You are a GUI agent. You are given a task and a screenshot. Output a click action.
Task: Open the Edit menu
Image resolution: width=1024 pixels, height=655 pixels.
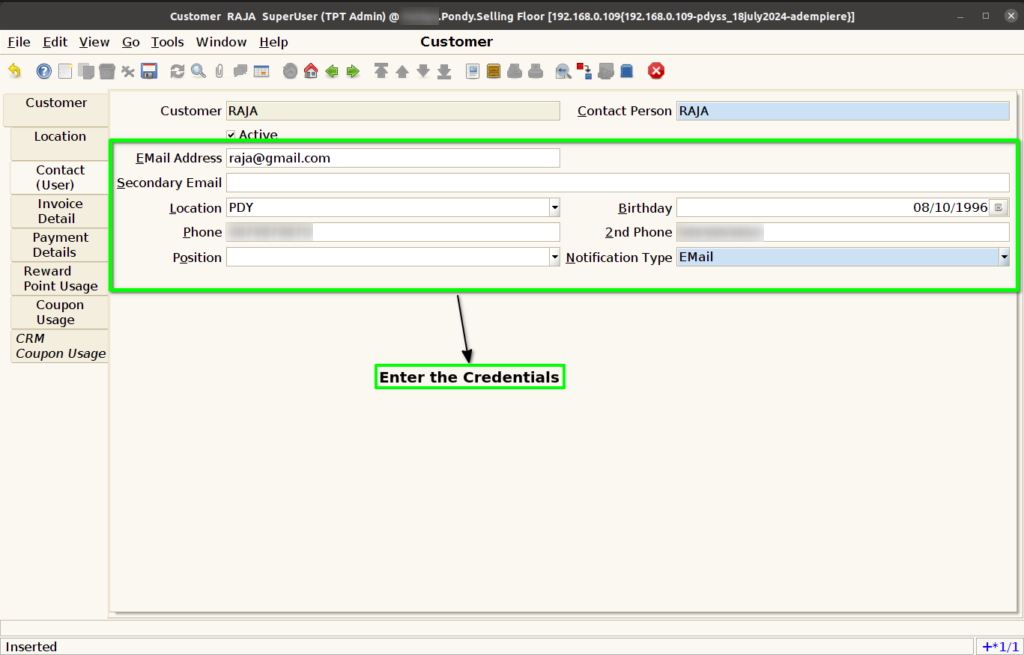[x=55, y=42]
